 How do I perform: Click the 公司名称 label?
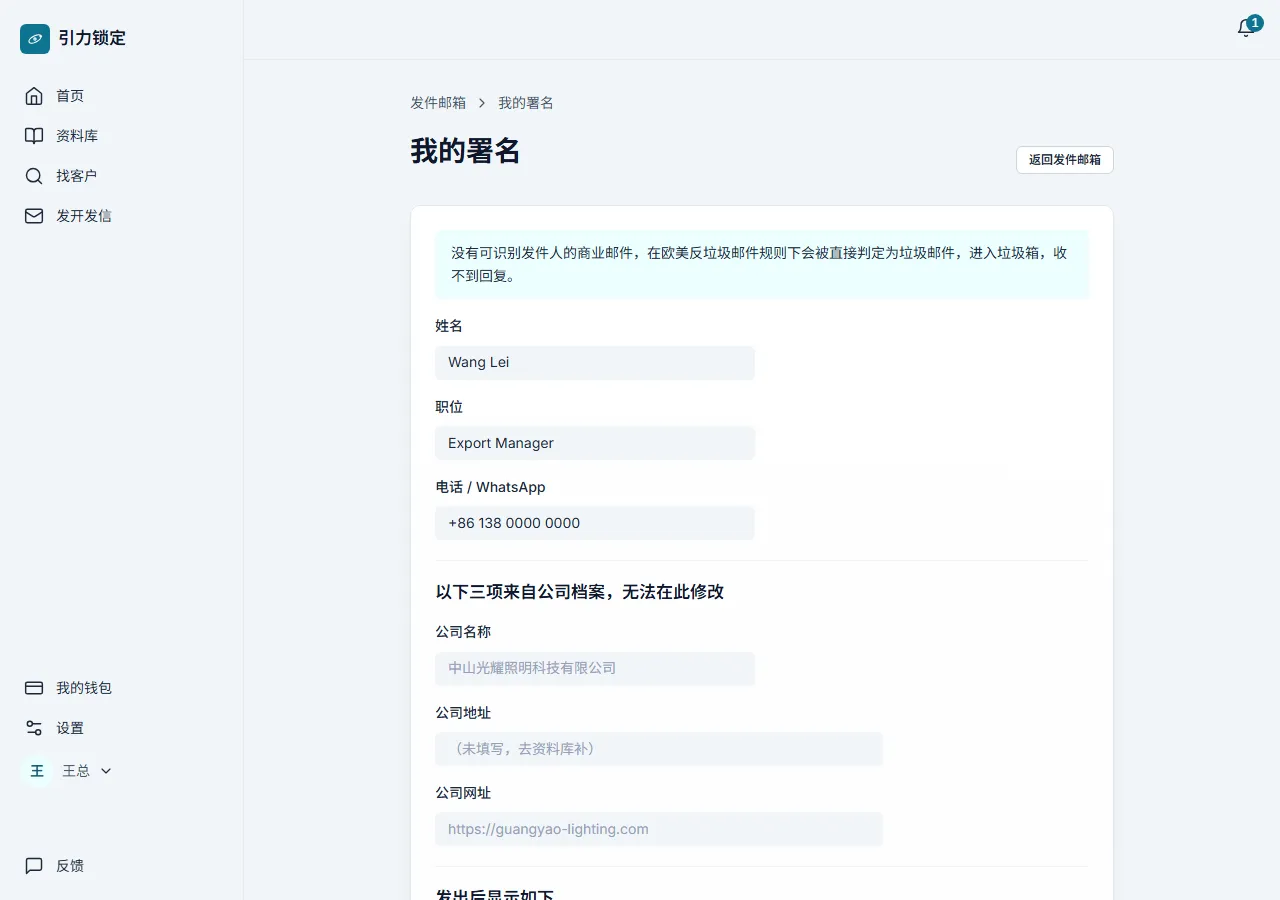coord(463,632)
